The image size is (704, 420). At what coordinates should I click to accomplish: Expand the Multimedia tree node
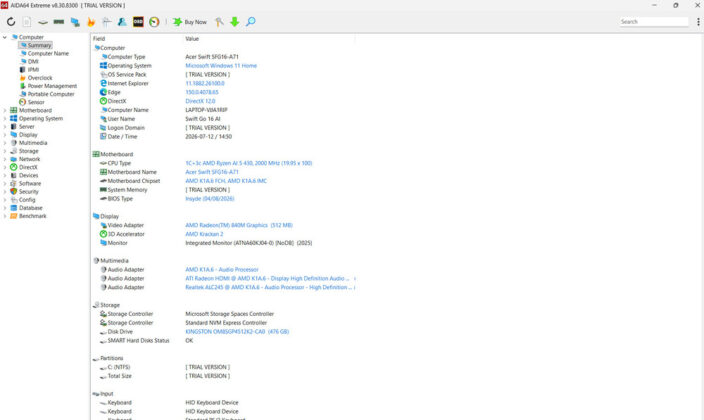[x=5, y=143]
